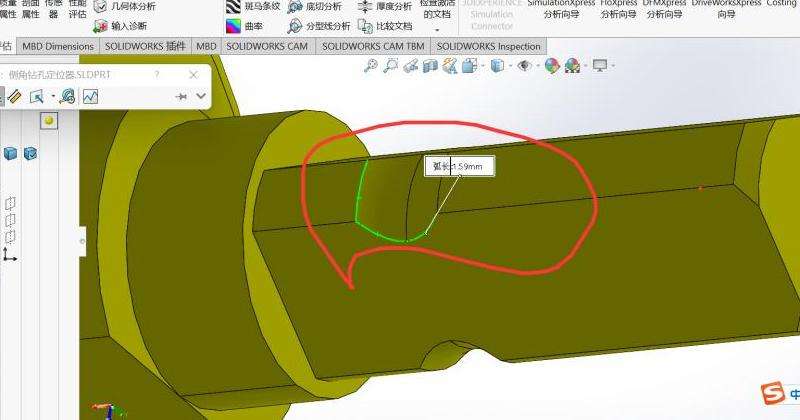The image size is (800, 420).
Task: Switch to MBD Dimensions tab
Action: tap(58, 46)
